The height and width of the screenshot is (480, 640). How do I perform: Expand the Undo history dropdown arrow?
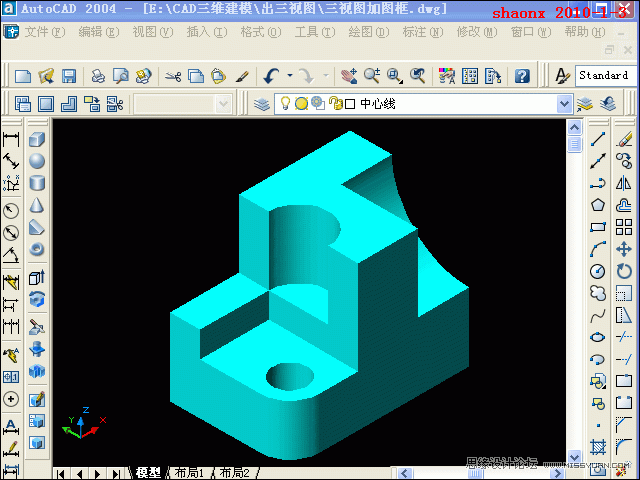(290, 76)
